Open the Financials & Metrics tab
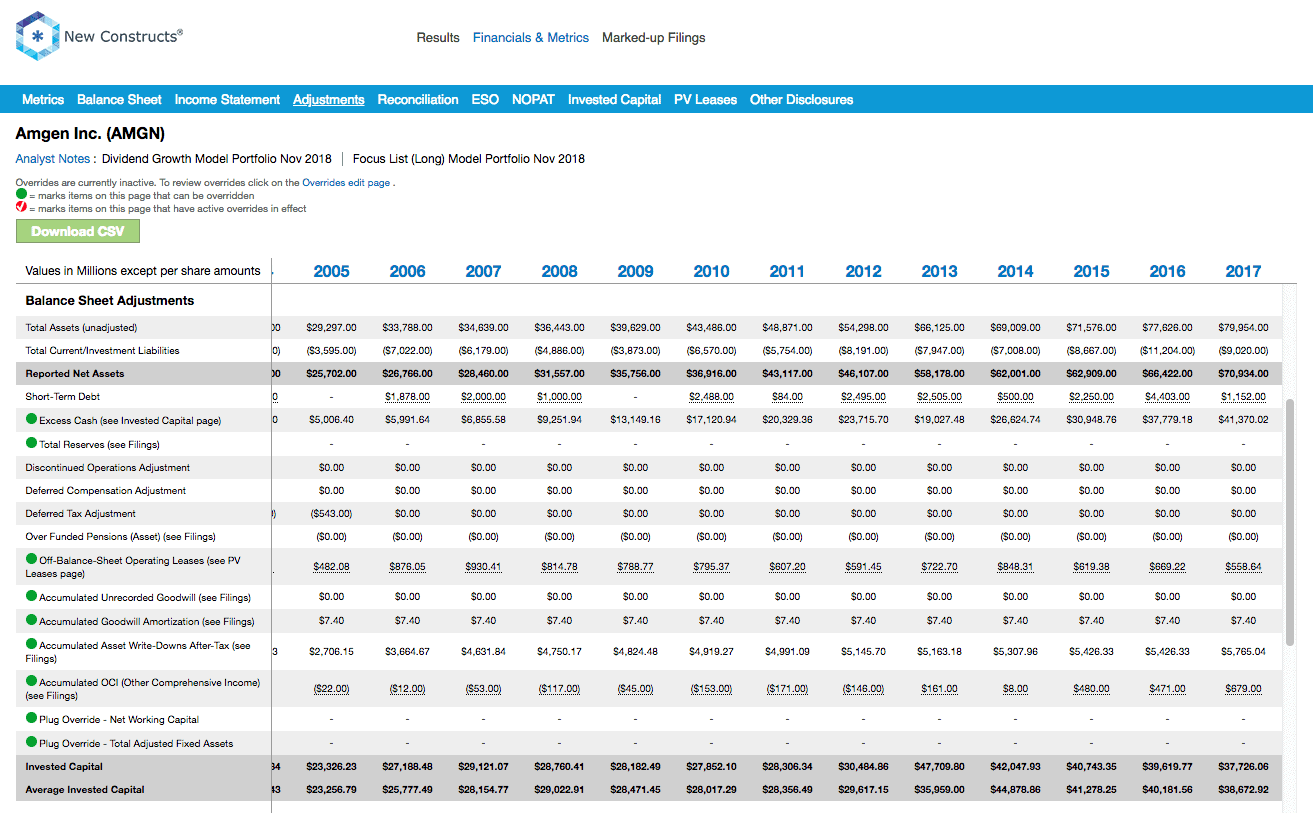Image resolution: width=1313 pixels, height=813 pixels. [x=531, y=38]
